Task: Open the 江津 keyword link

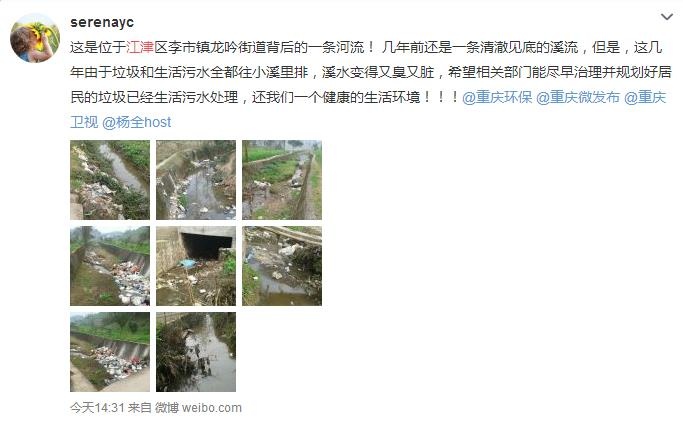Action: [x=140, y=47]
